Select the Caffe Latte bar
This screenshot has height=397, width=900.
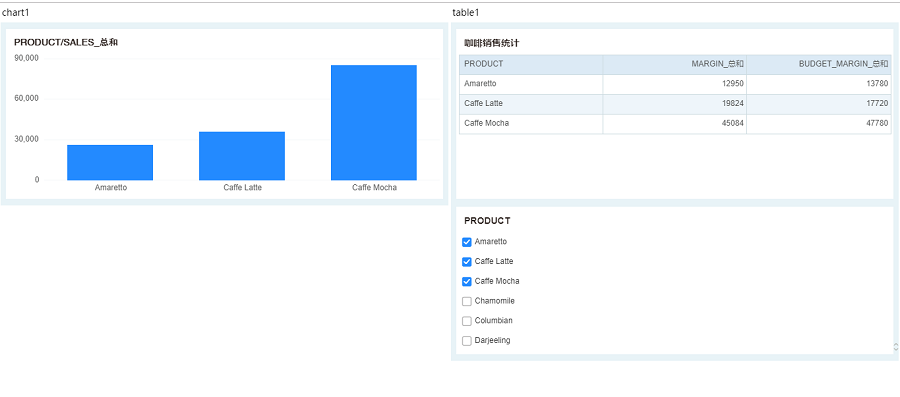click(x=242, y=156)
